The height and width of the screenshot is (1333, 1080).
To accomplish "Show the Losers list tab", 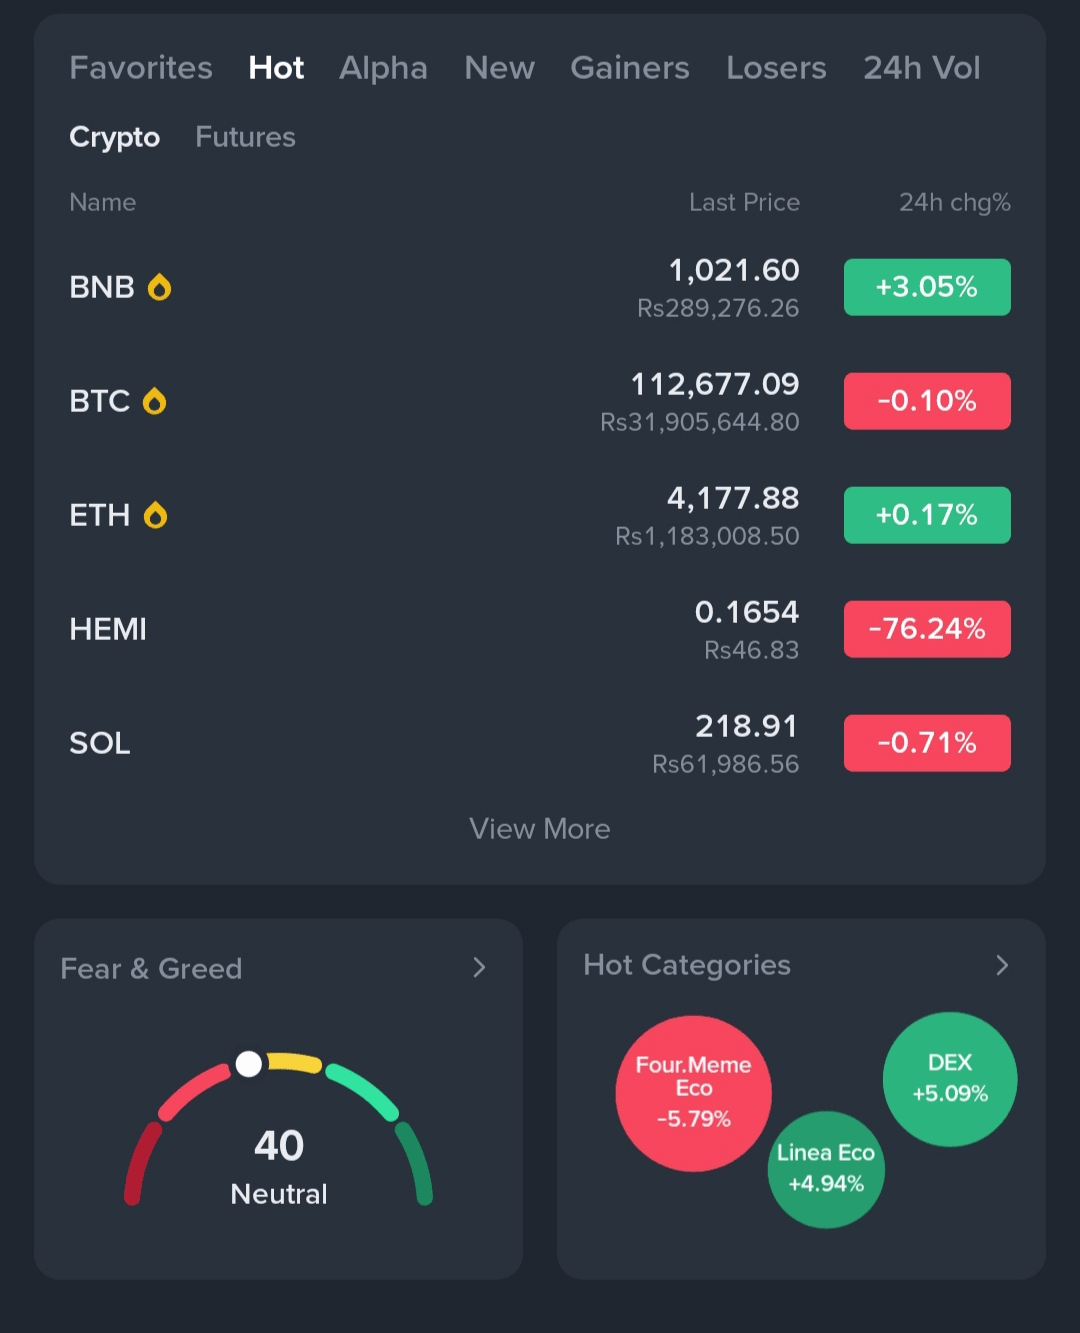I will point(776,68).
